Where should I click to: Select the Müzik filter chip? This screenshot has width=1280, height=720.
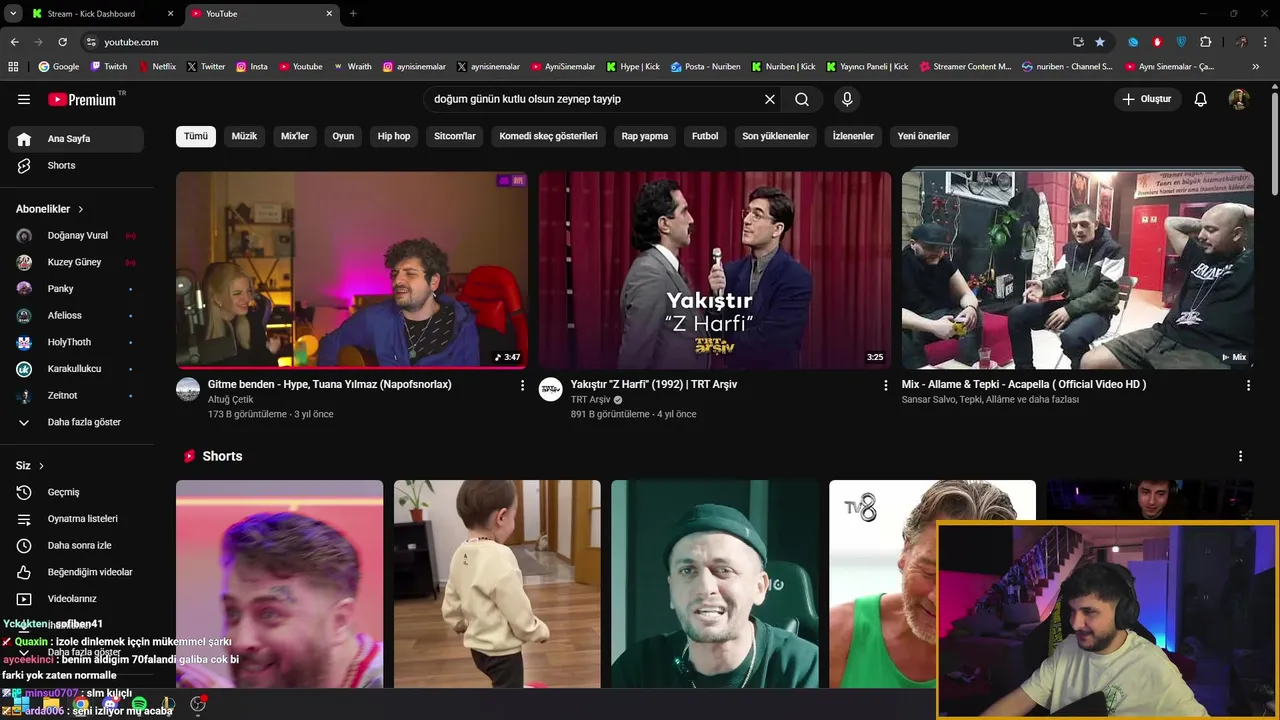point(244,136)
